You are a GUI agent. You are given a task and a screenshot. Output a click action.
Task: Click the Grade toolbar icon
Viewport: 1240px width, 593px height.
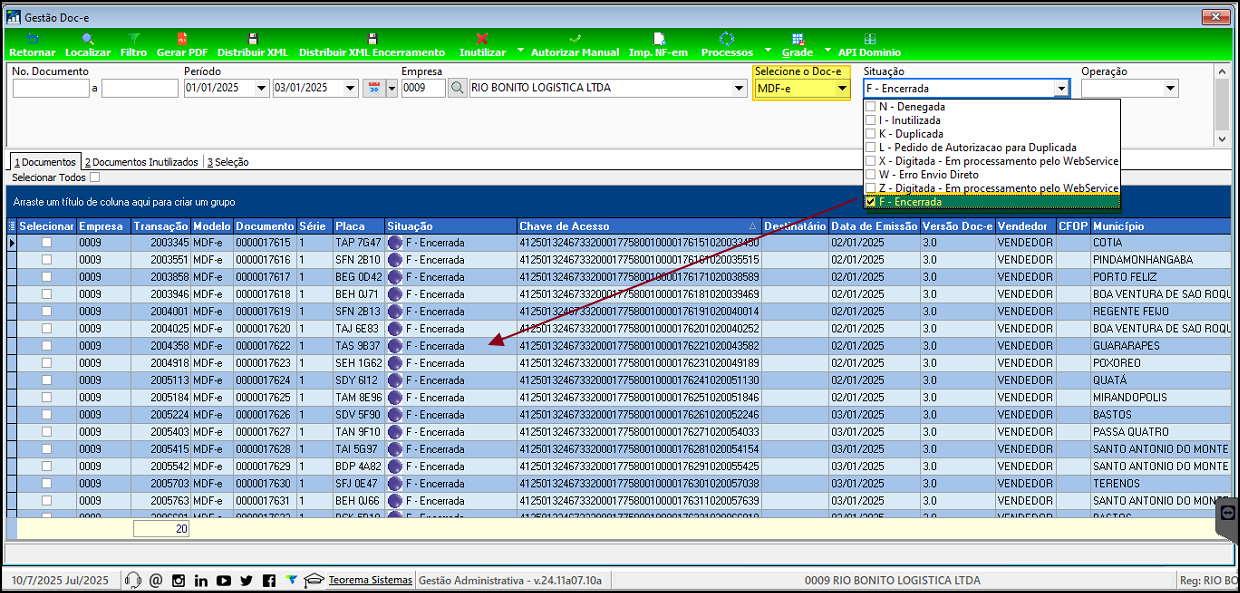point(797,38)
